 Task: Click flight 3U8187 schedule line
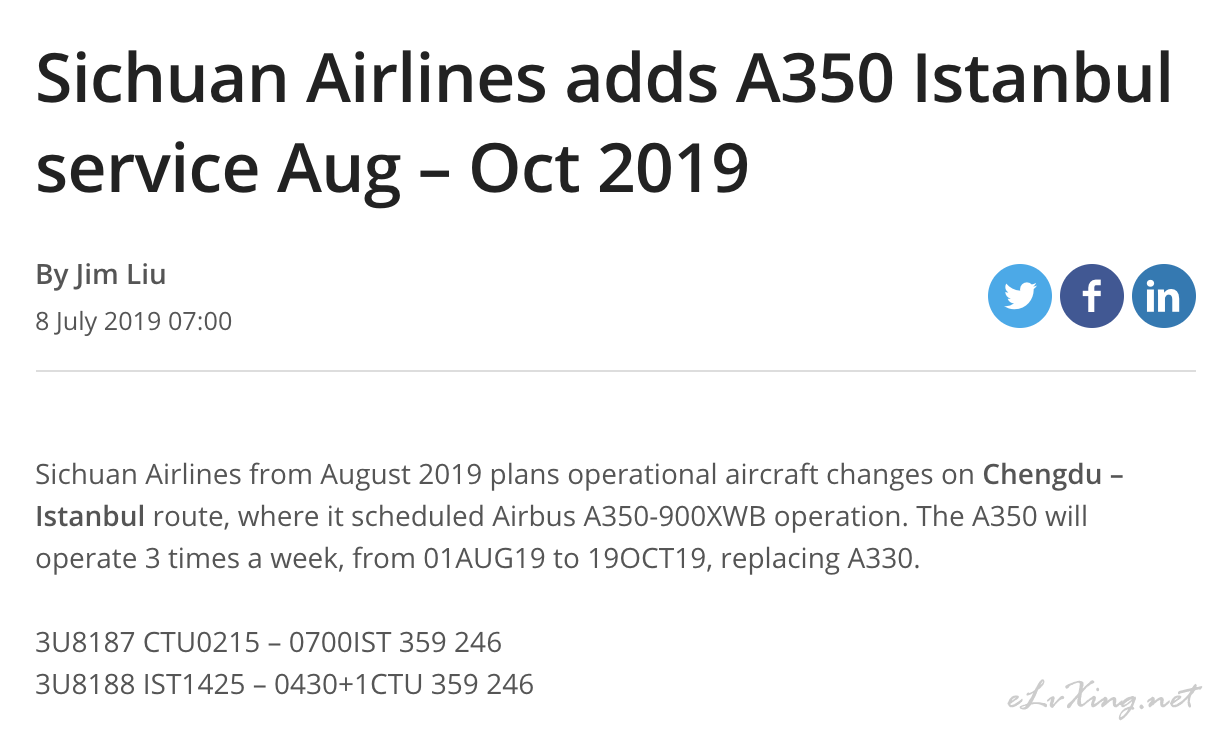(268, 641)
